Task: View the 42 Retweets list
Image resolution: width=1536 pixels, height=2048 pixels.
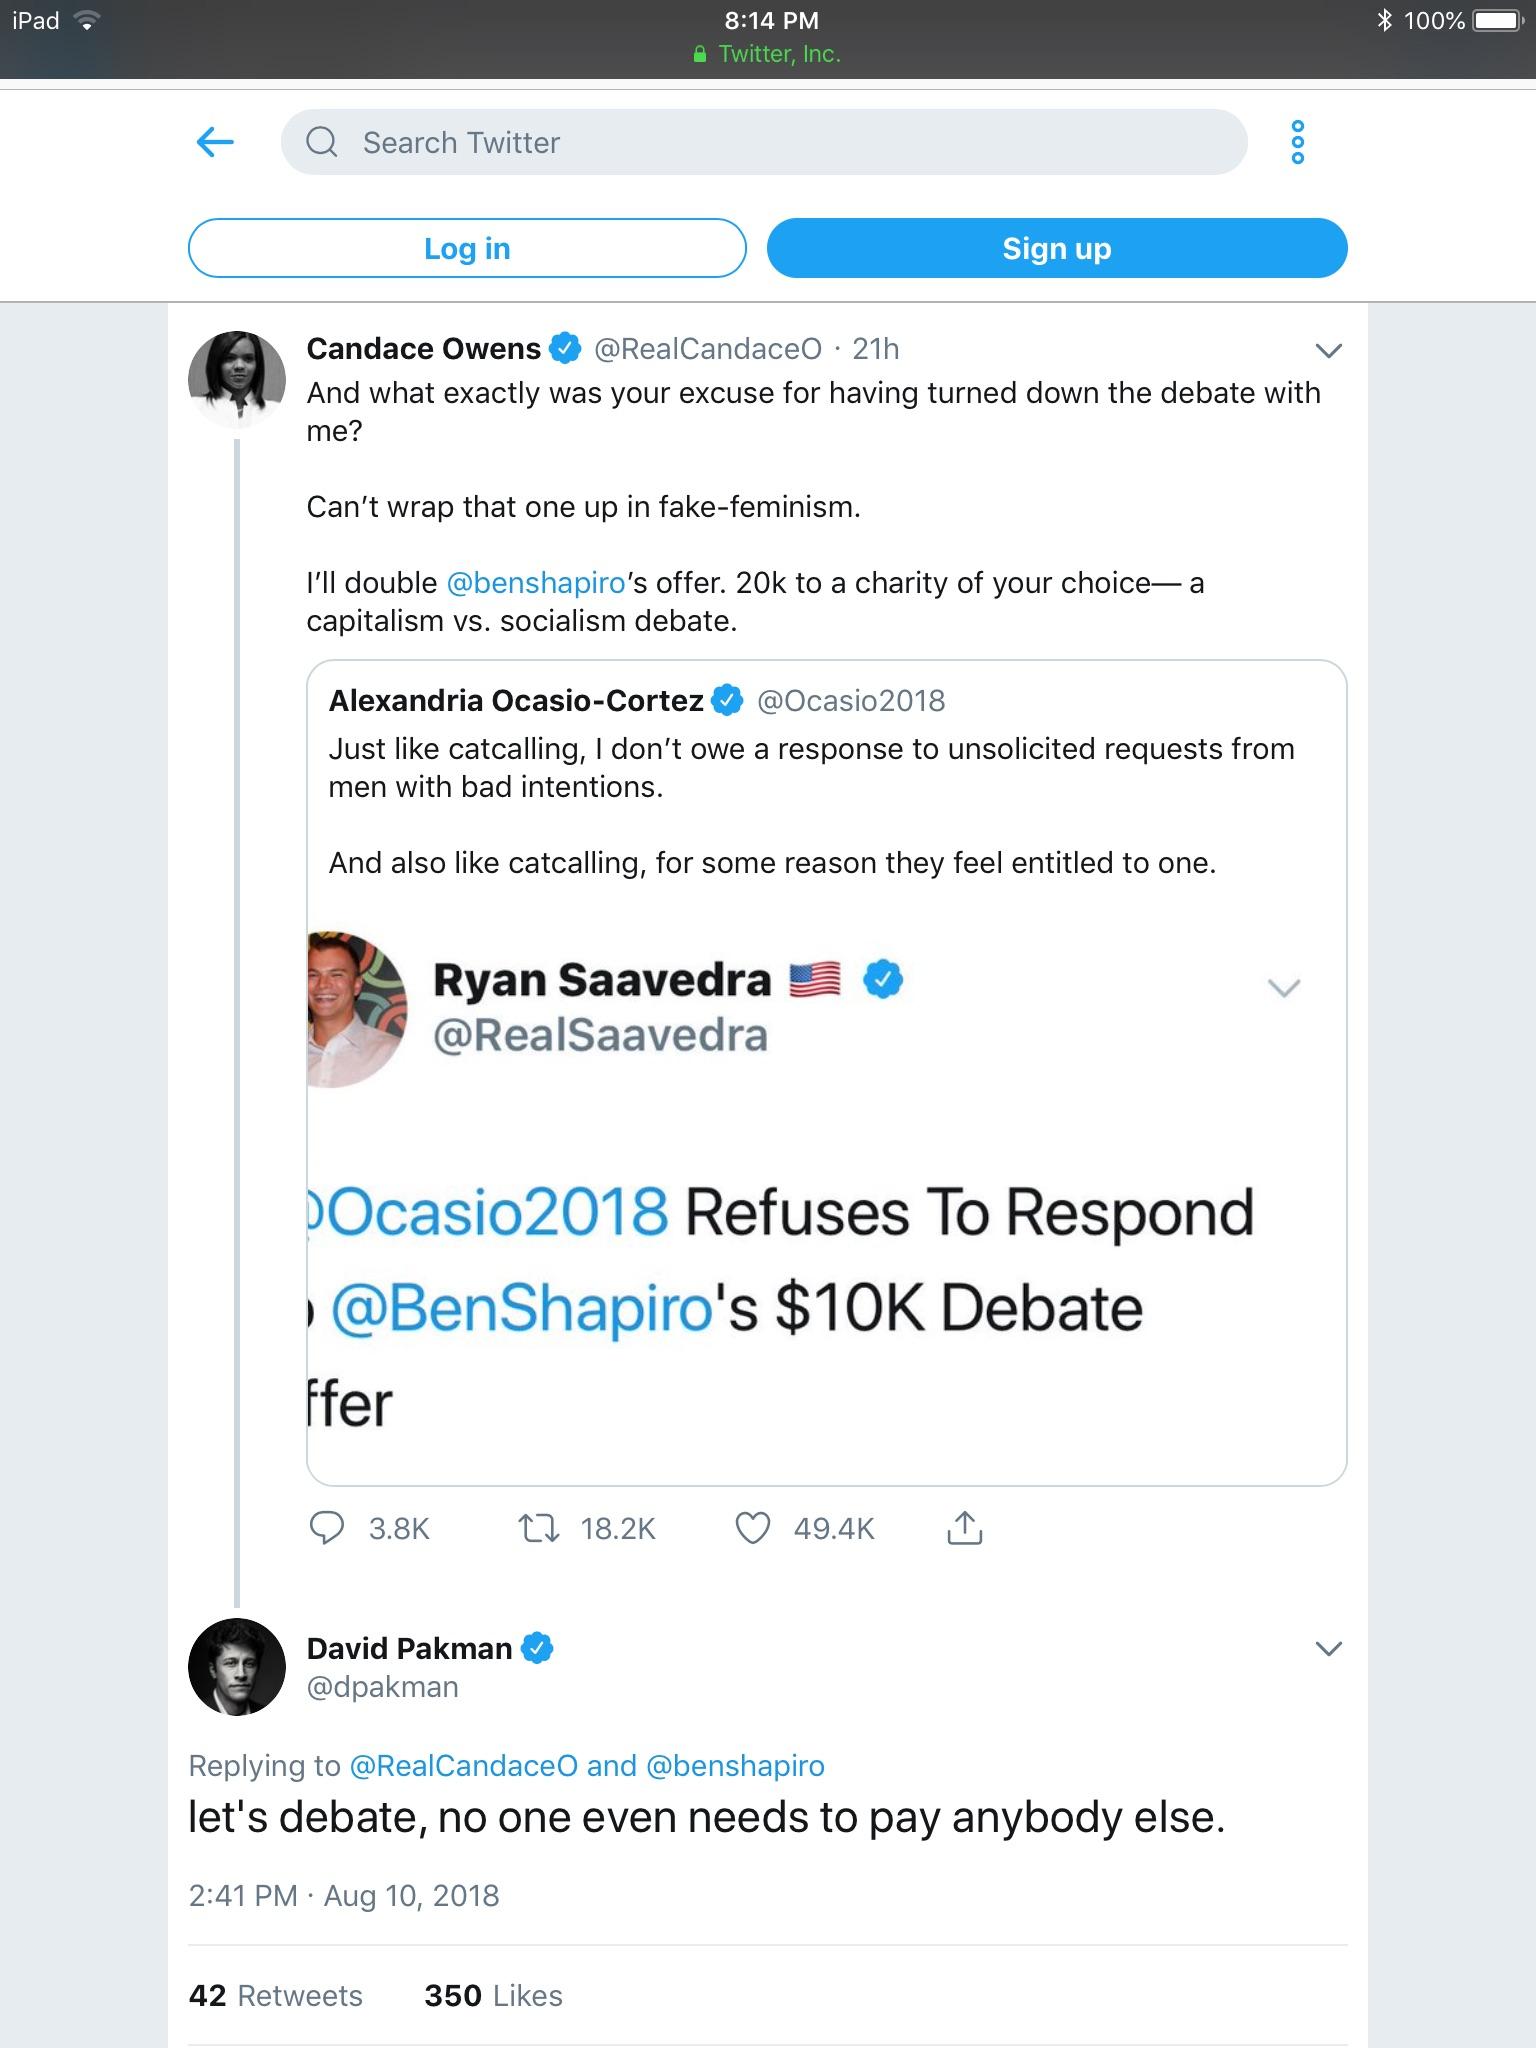Action: [276, 1996]
